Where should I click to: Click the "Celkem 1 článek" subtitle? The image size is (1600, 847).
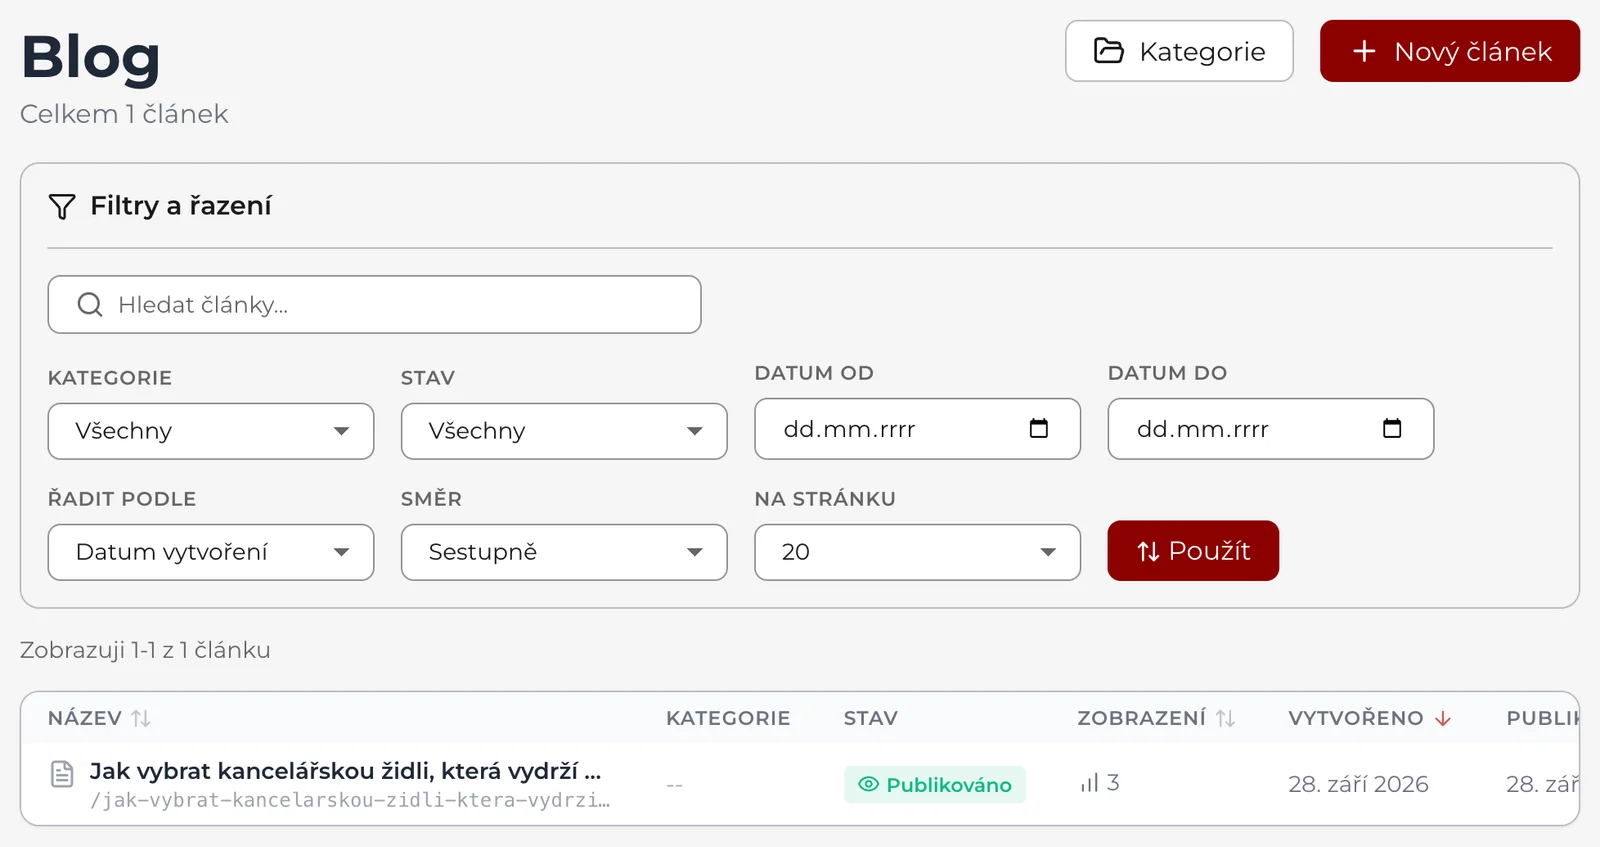tap(124, 114)
